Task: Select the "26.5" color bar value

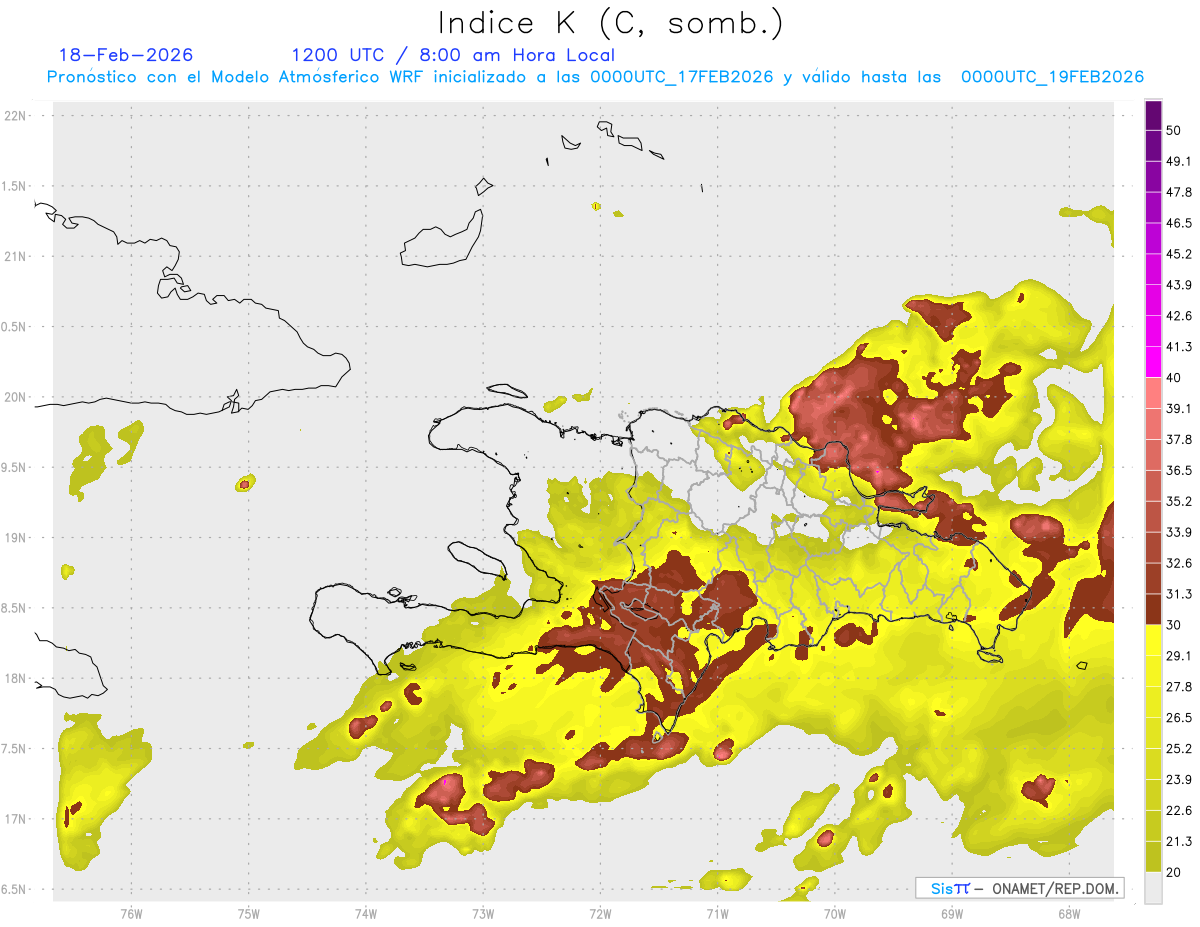Action: click(x=1179, y=718)
